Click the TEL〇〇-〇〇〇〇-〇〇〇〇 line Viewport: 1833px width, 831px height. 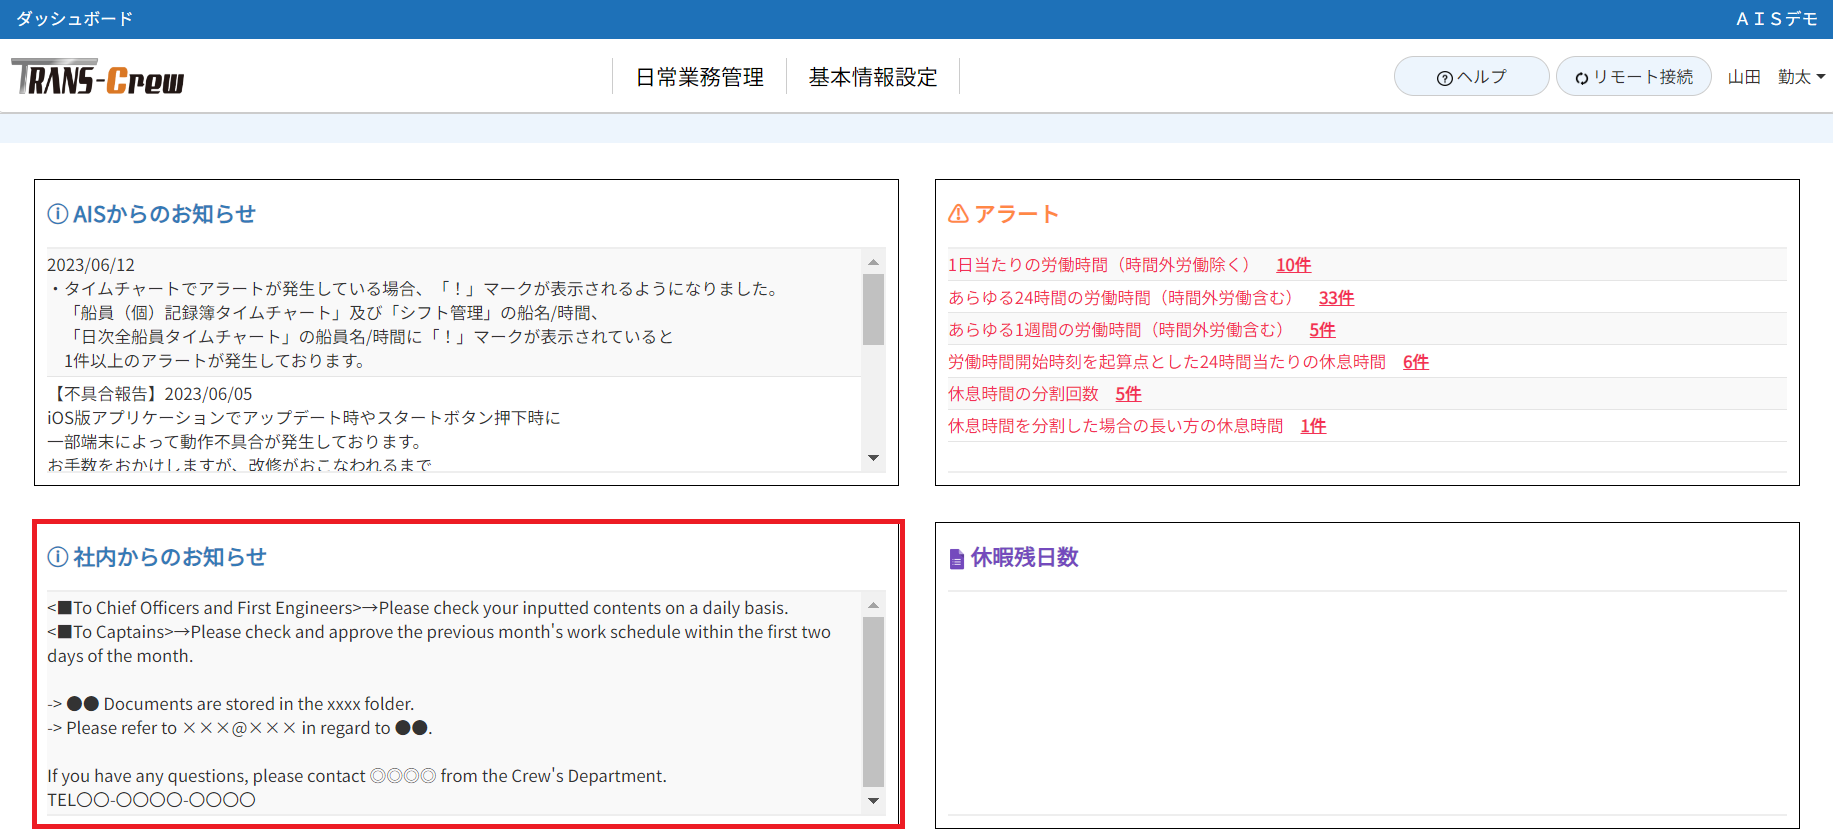[151, 800]
